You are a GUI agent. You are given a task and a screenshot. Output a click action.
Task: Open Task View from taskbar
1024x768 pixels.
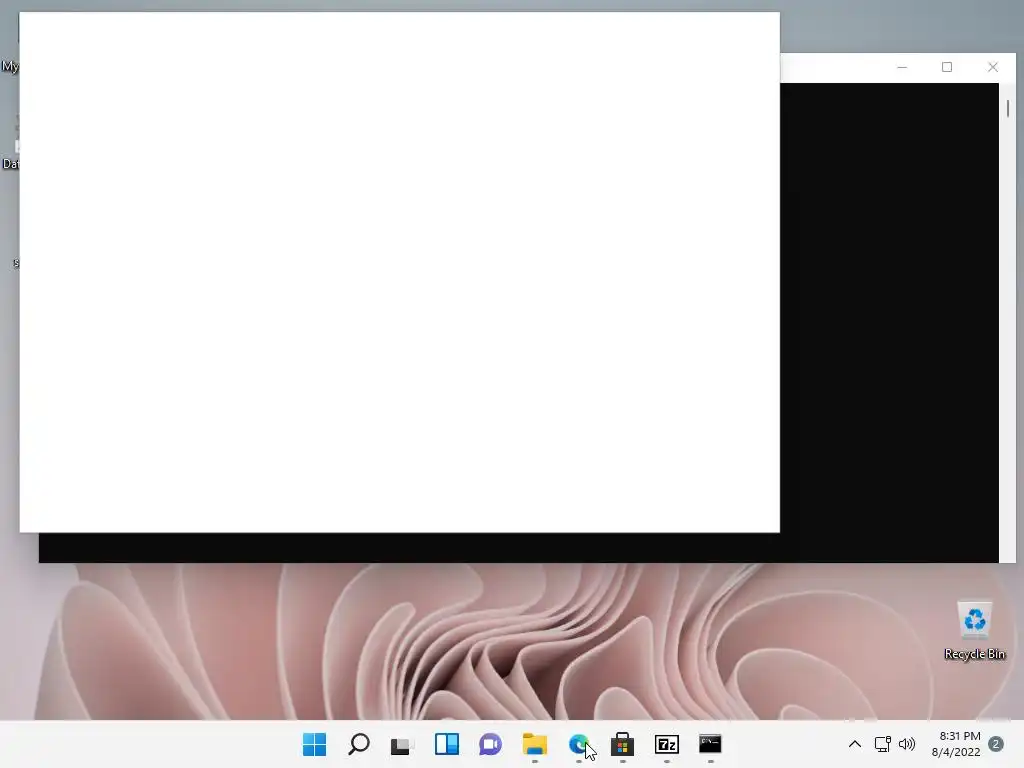click(402, 744)
